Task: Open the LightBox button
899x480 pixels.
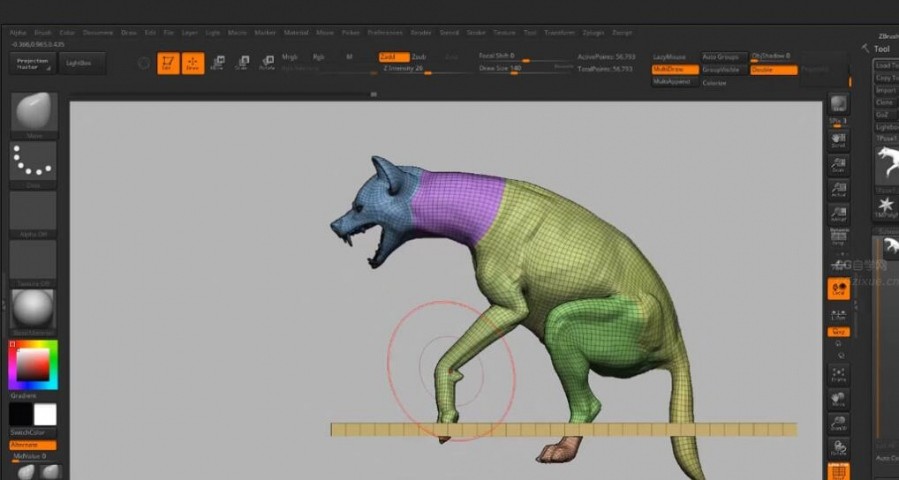Action: tap(83, 63)
